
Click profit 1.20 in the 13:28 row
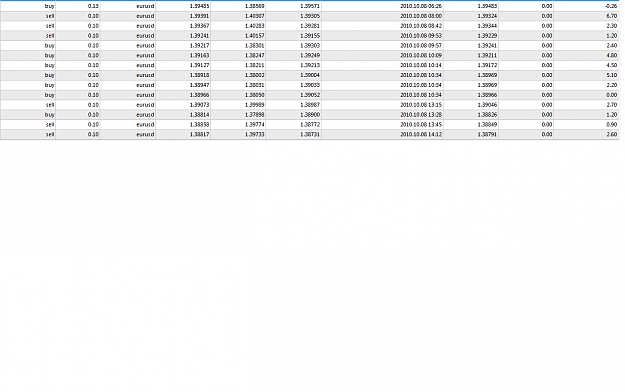pos(611,114)
